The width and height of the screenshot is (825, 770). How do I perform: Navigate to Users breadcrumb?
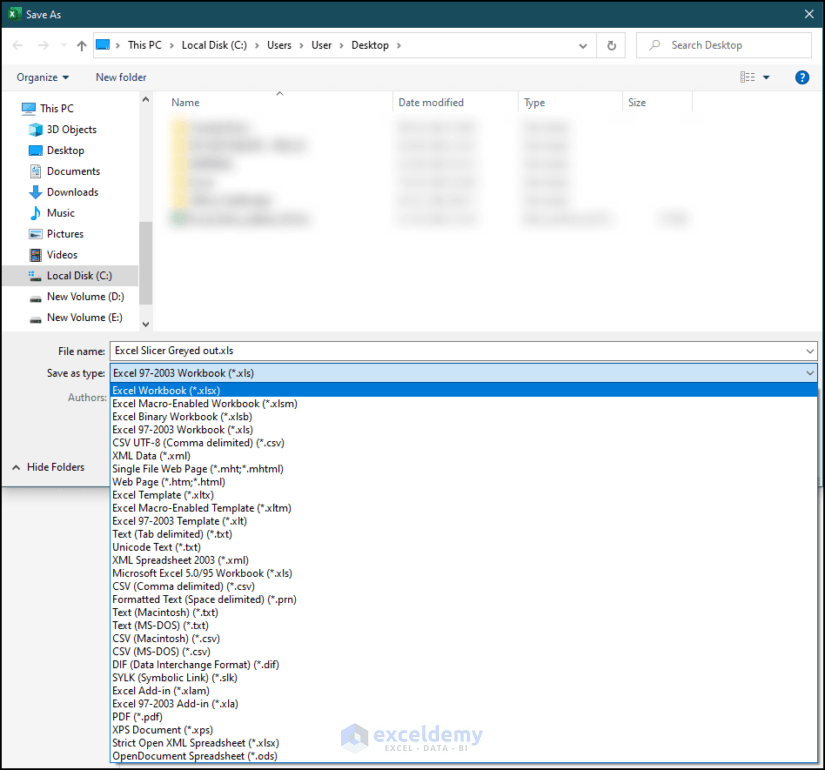[x=279, y=45]
